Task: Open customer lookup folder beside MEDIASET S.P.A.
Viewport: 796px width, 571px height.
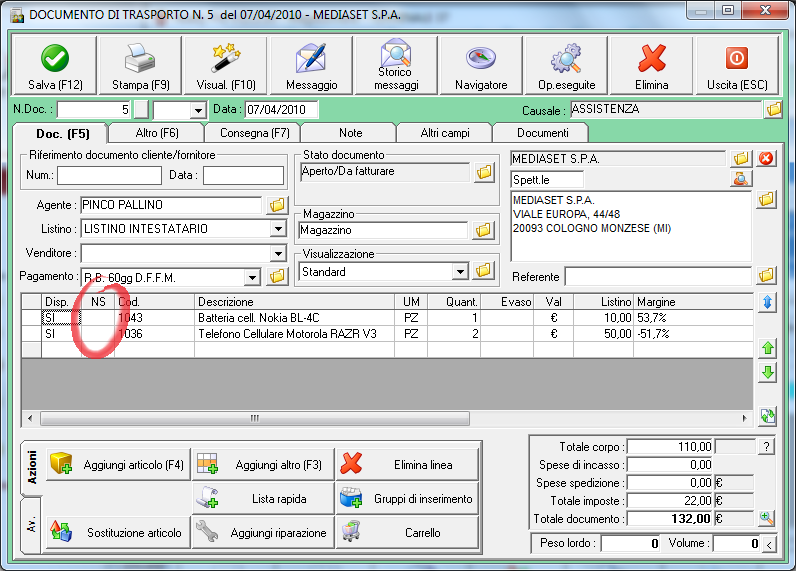Action: point(741,159)
